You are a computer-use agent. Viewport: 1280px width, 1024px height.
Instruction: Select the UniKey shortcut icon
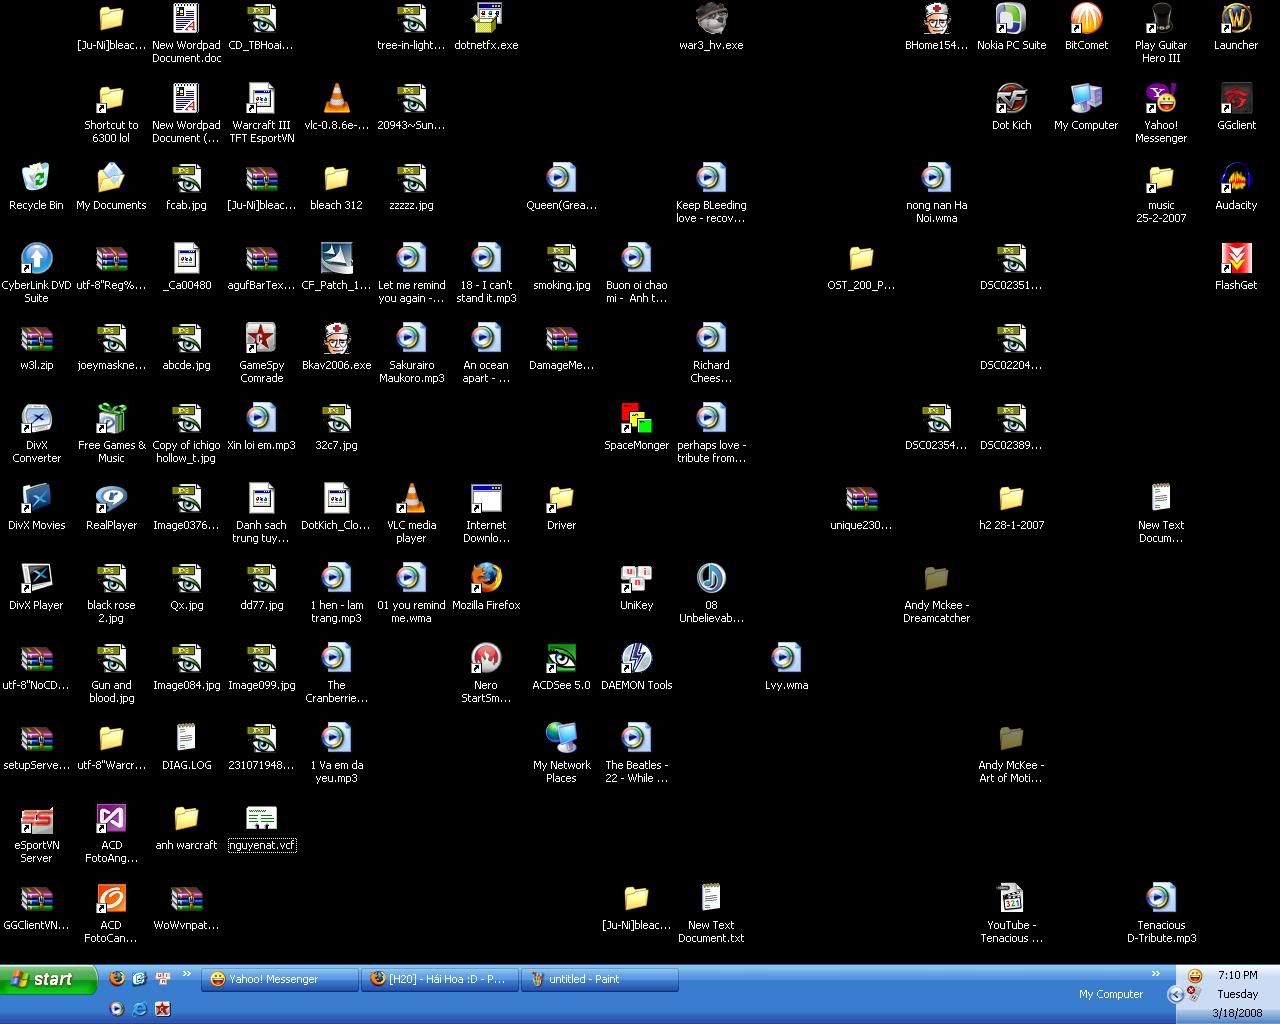tap(636, 586)
